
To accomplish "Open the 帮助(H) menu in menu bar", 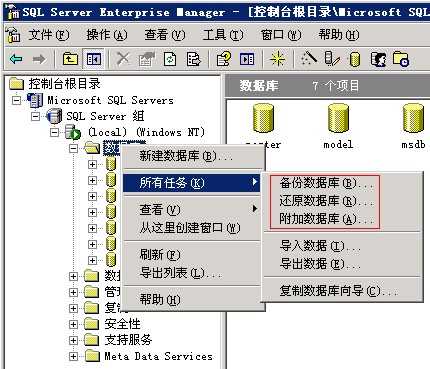I will [339, 35].
